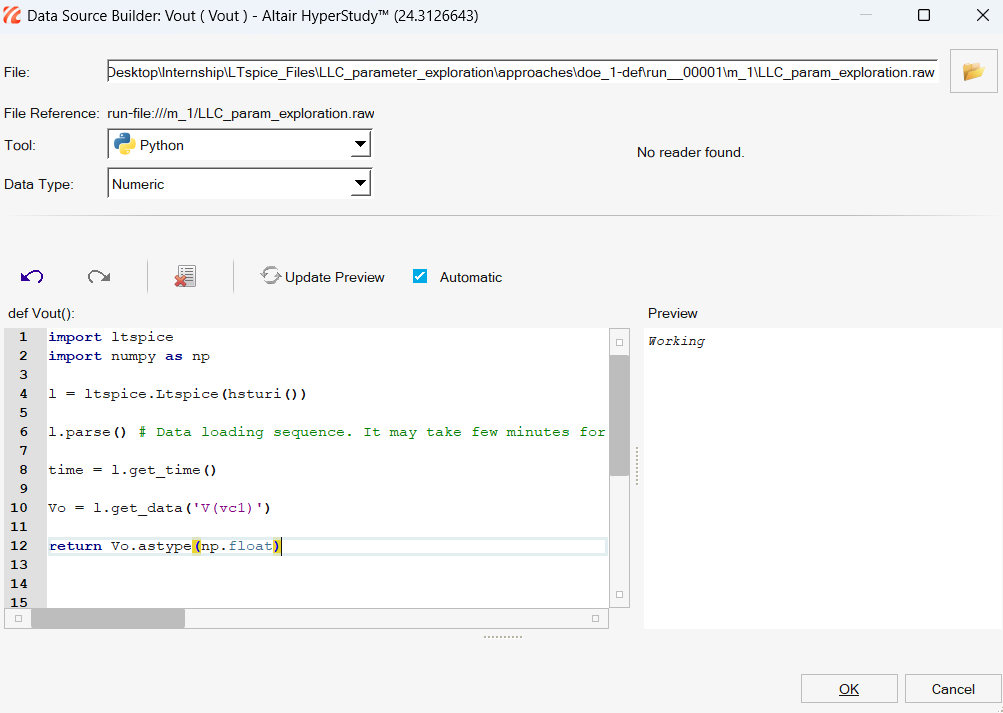Click the Preview panel heading

point(672,313)
